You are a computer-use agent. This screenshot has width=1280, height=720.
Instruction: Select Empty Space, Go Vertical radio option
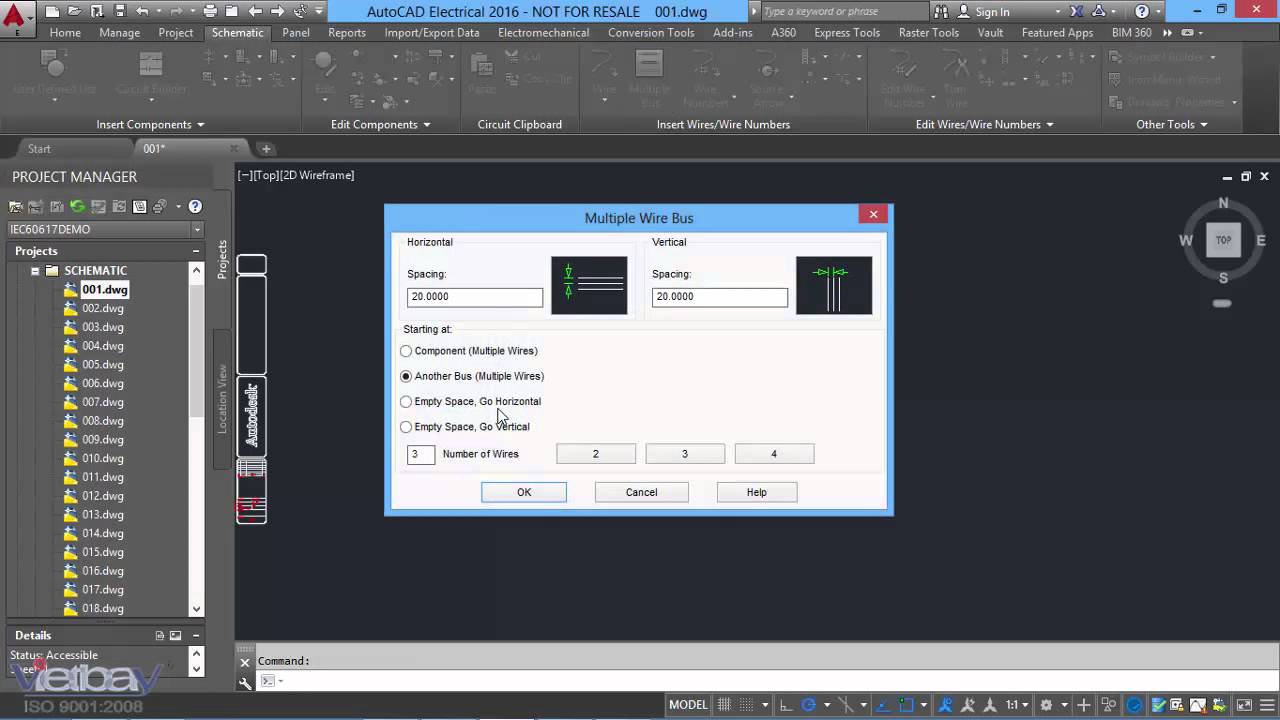[x=406, y=426]
